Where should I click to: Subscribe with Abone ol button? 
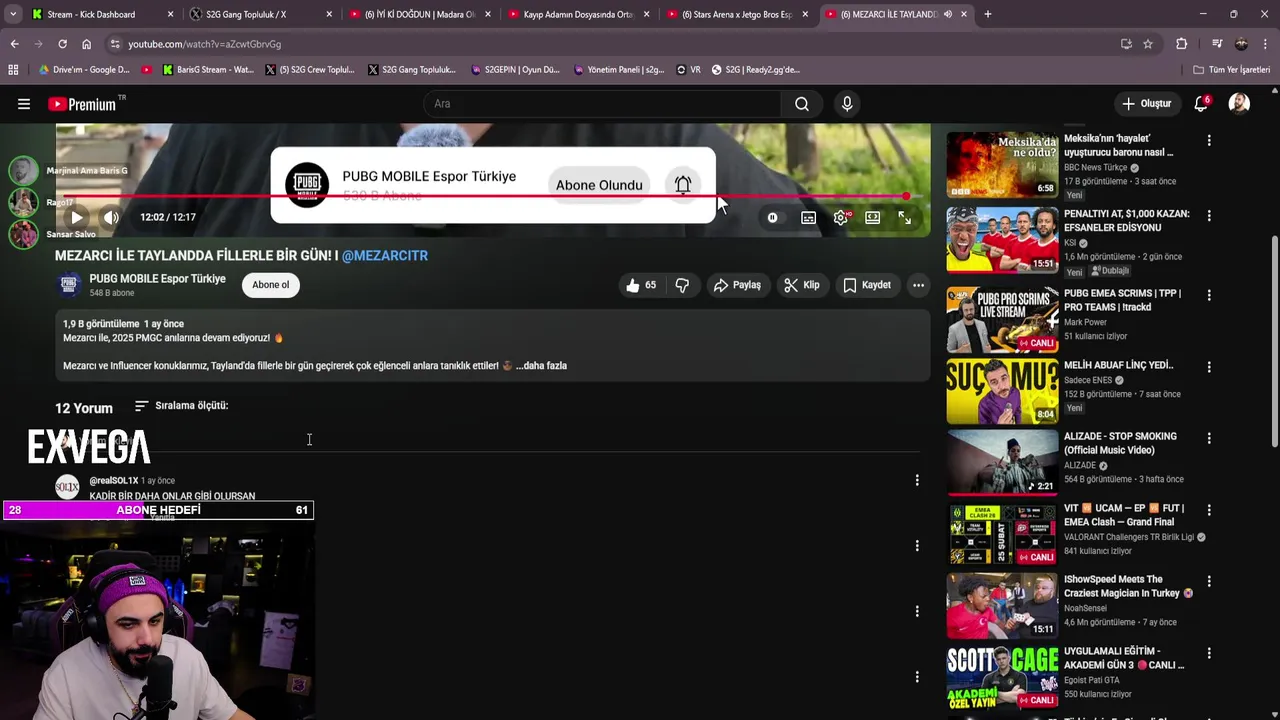click(x=270, y=285)
